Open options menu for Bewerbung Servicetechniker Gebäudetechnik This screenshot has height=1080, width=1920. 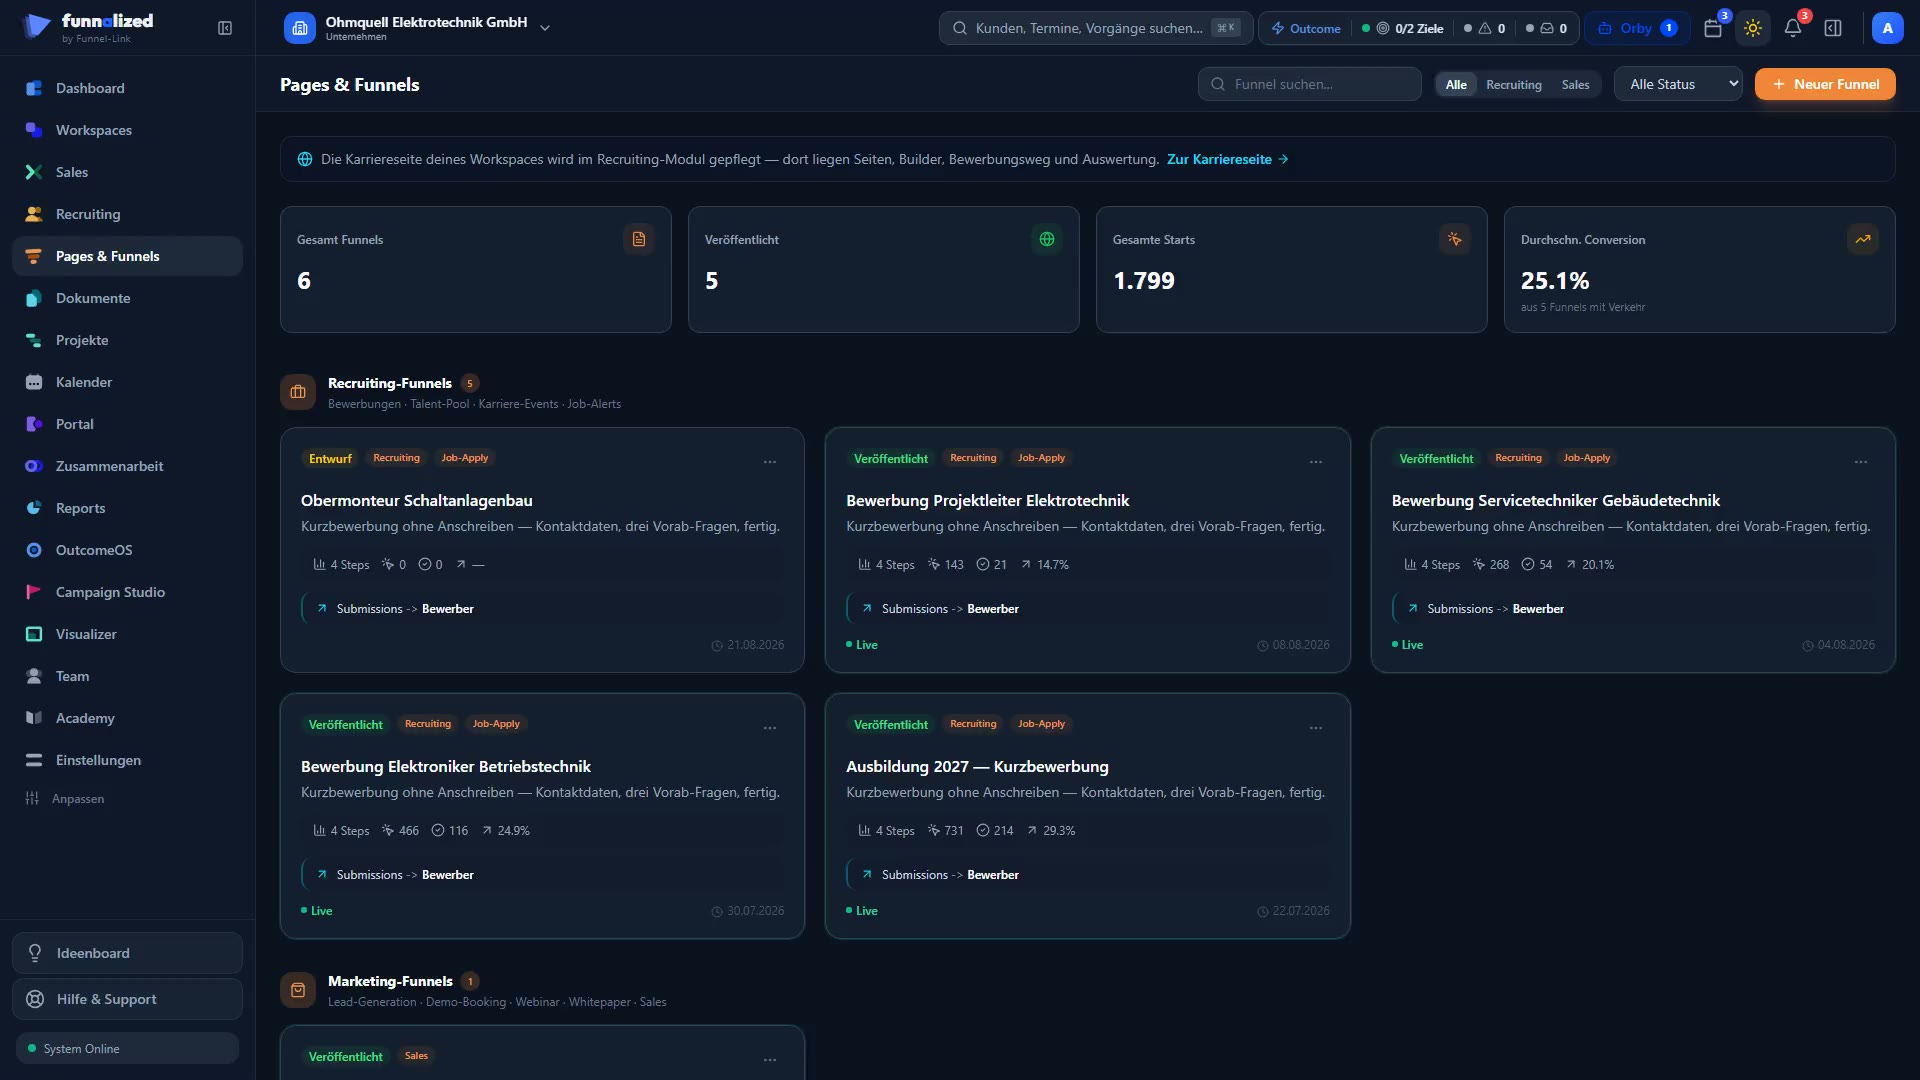click(1861, 462)
